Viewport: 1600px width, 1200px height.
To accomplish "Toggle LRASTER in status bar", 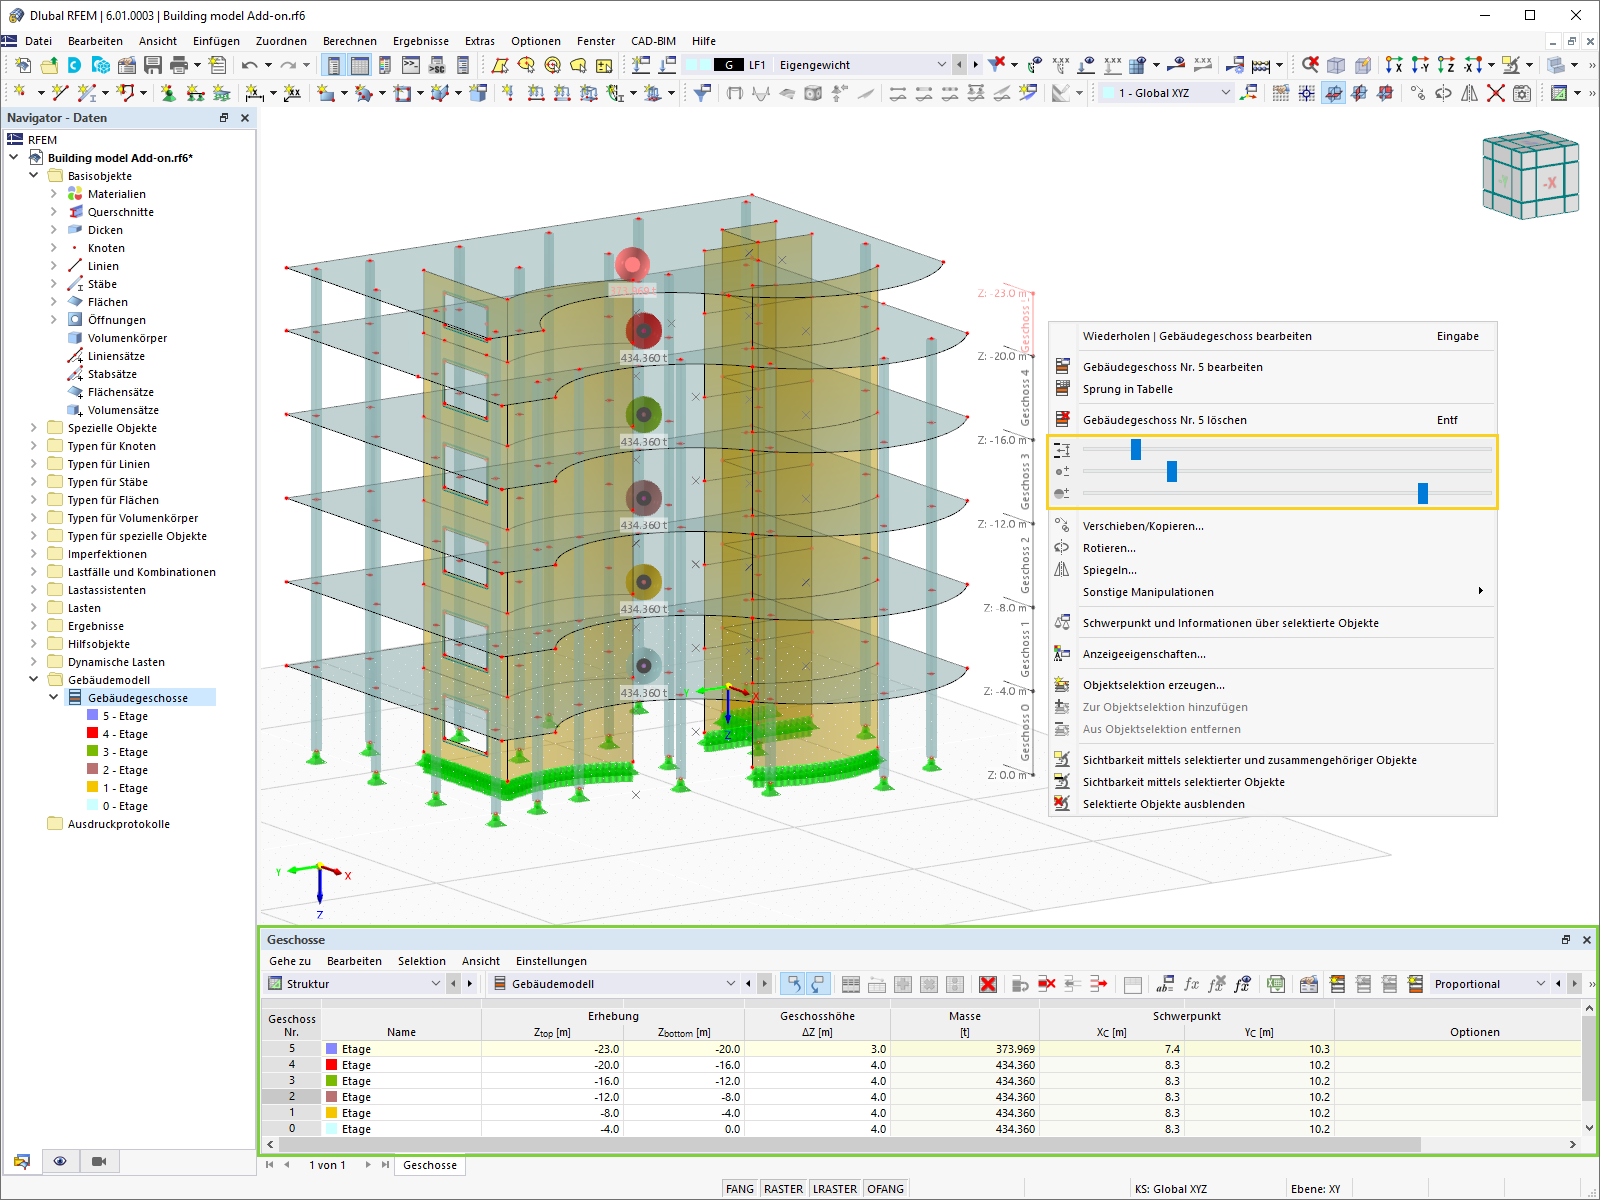I will 835,1189.
